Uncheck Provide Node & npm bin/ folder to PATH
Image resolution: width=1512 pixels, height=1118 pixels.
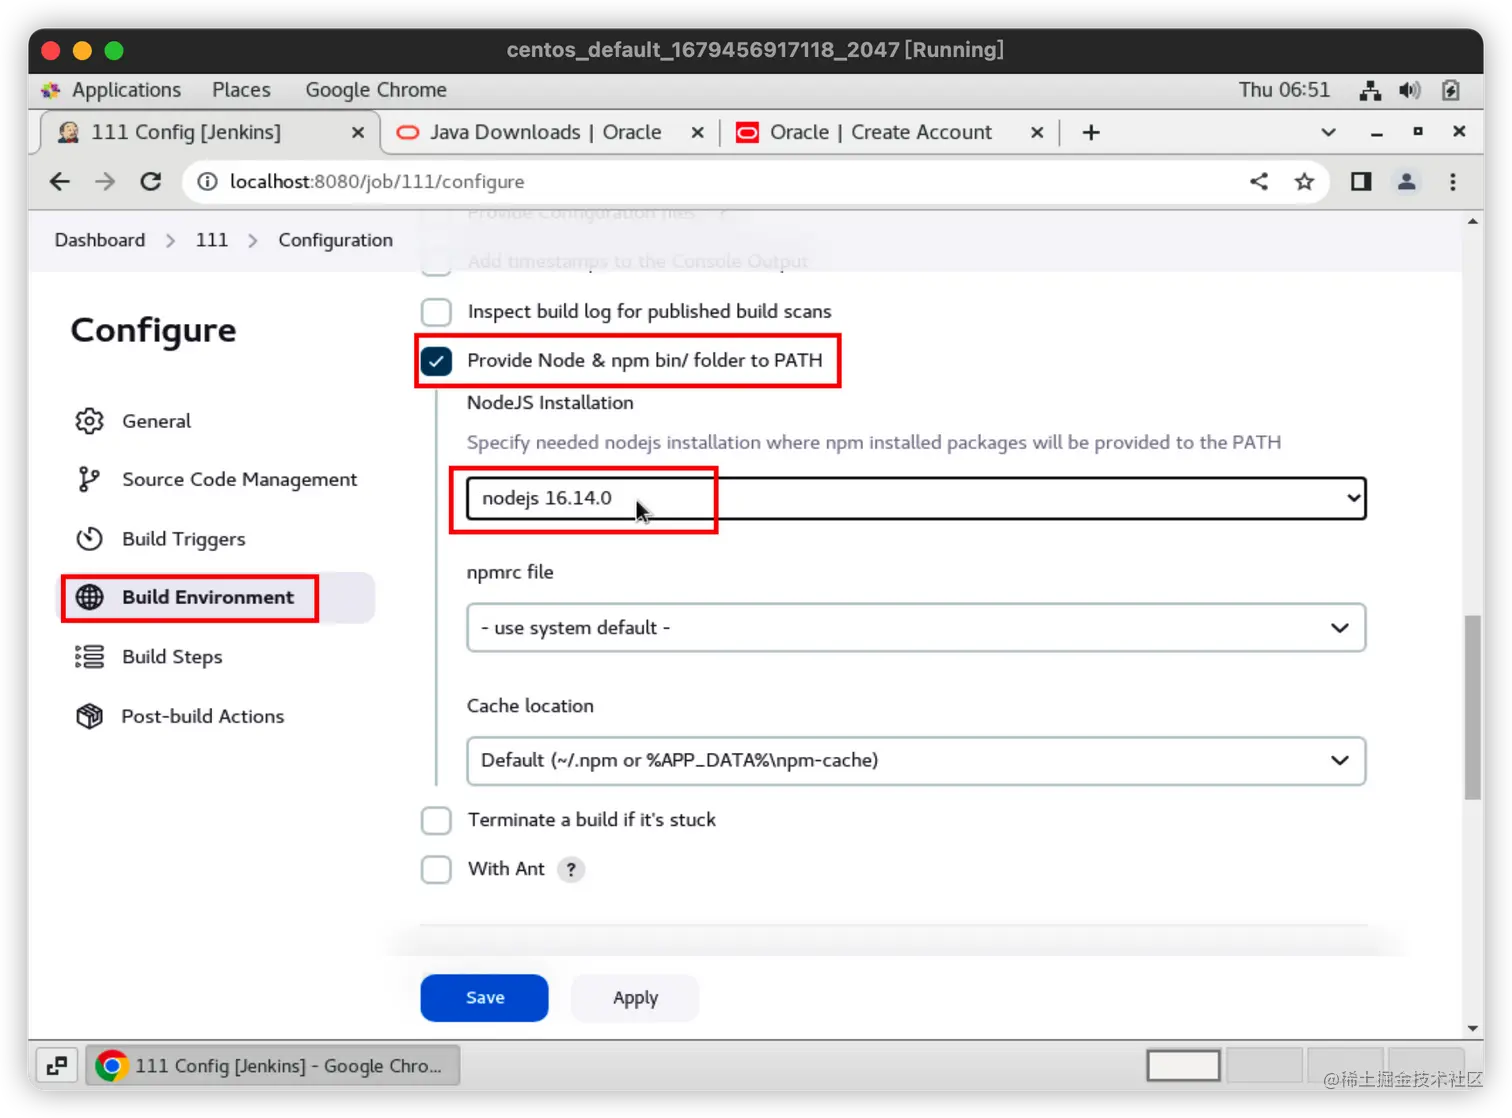436,361
